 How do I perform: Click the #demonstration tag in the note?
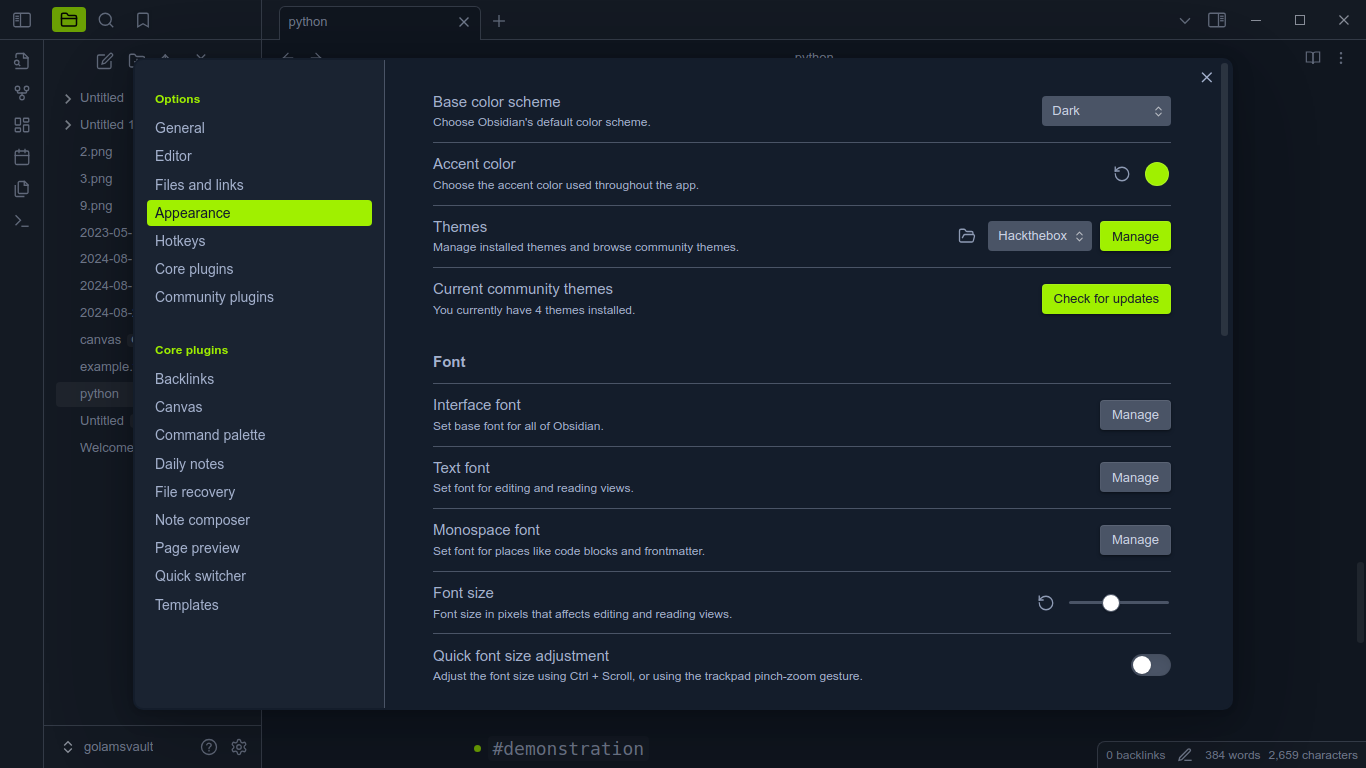point(568,749)
